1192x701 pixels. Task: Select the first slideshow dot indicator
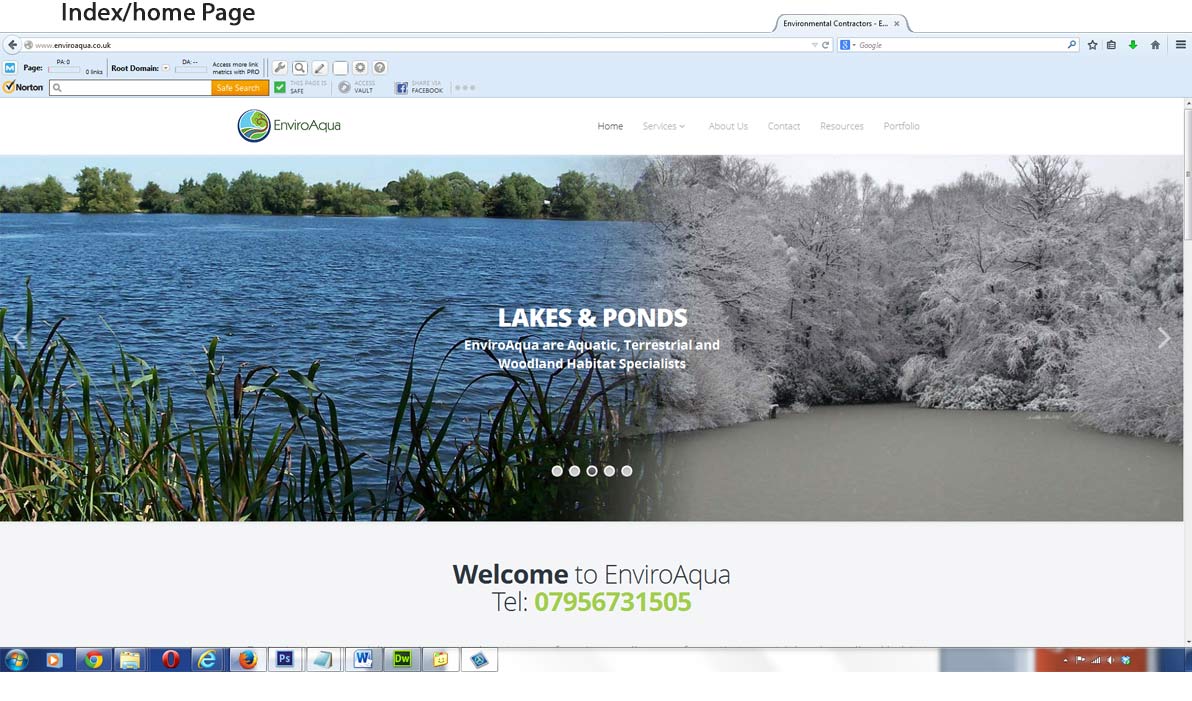tap(557, 471)
